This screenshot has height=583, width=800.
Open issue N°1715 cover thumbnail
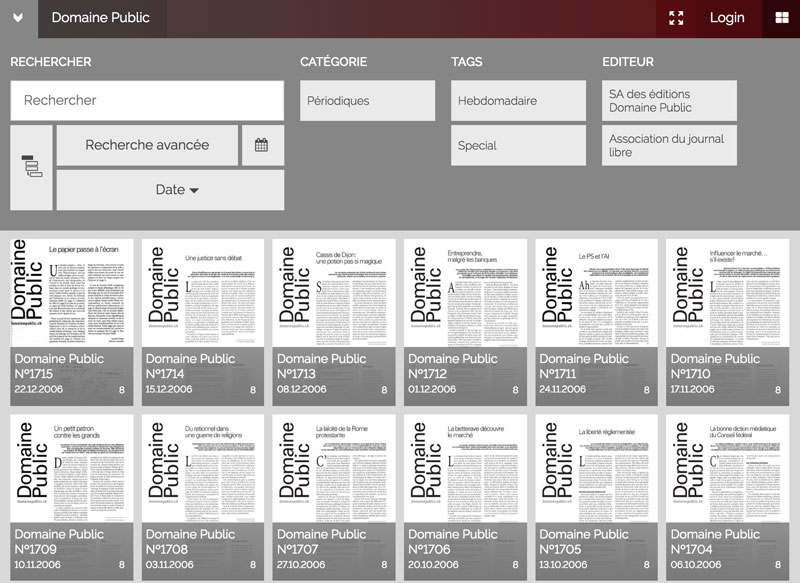(72, 293)
